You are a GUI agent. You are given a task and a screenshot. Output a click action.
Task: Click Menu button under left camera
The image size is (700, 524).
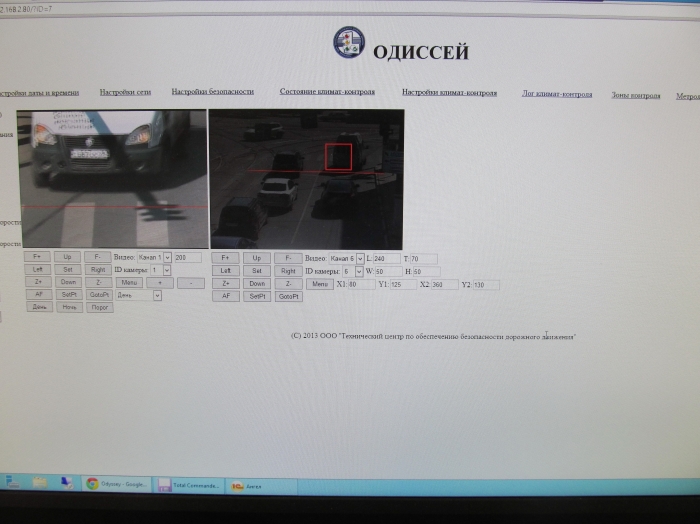tap(129, 282)
